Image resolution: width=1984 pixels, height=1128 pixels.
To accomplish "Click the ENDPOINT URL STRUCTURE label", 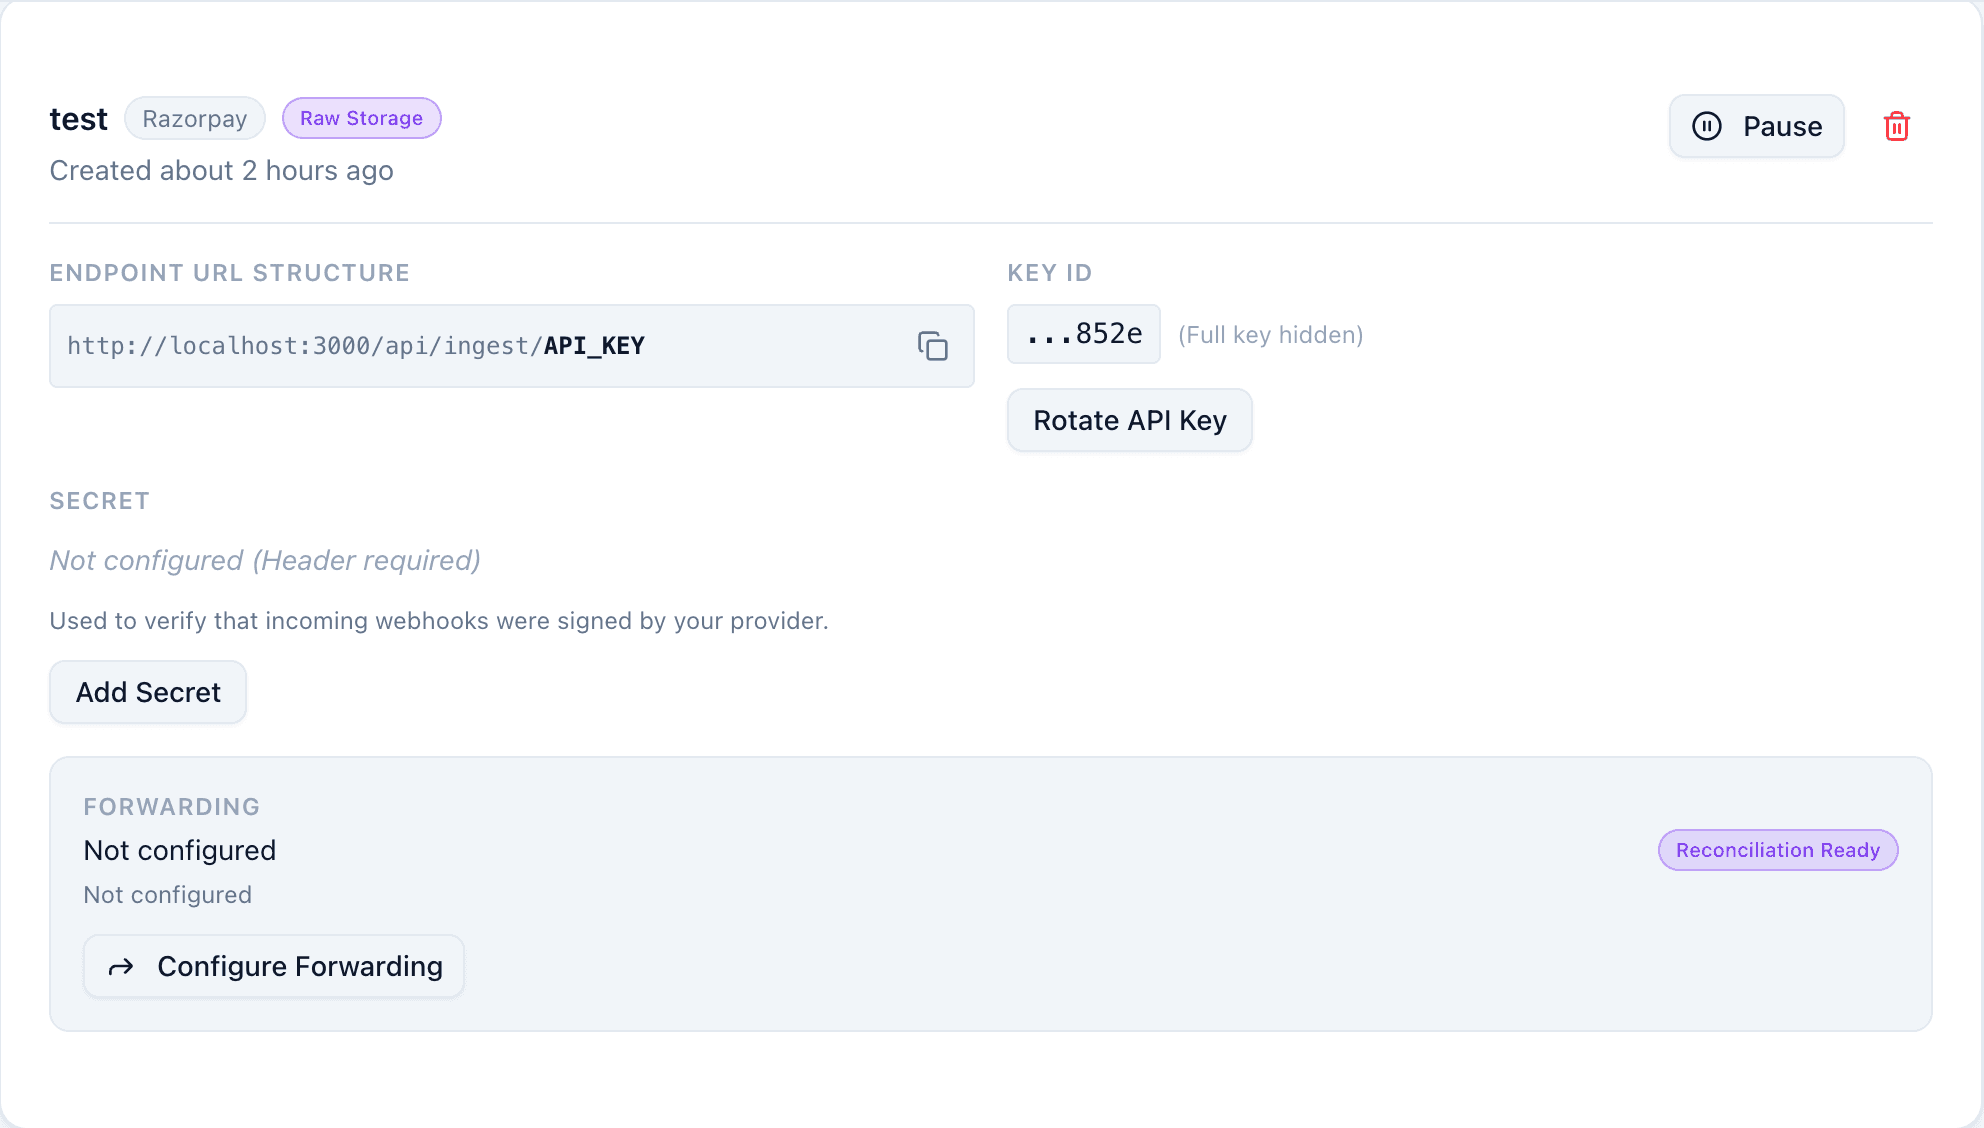I will [x=229, y=273].
